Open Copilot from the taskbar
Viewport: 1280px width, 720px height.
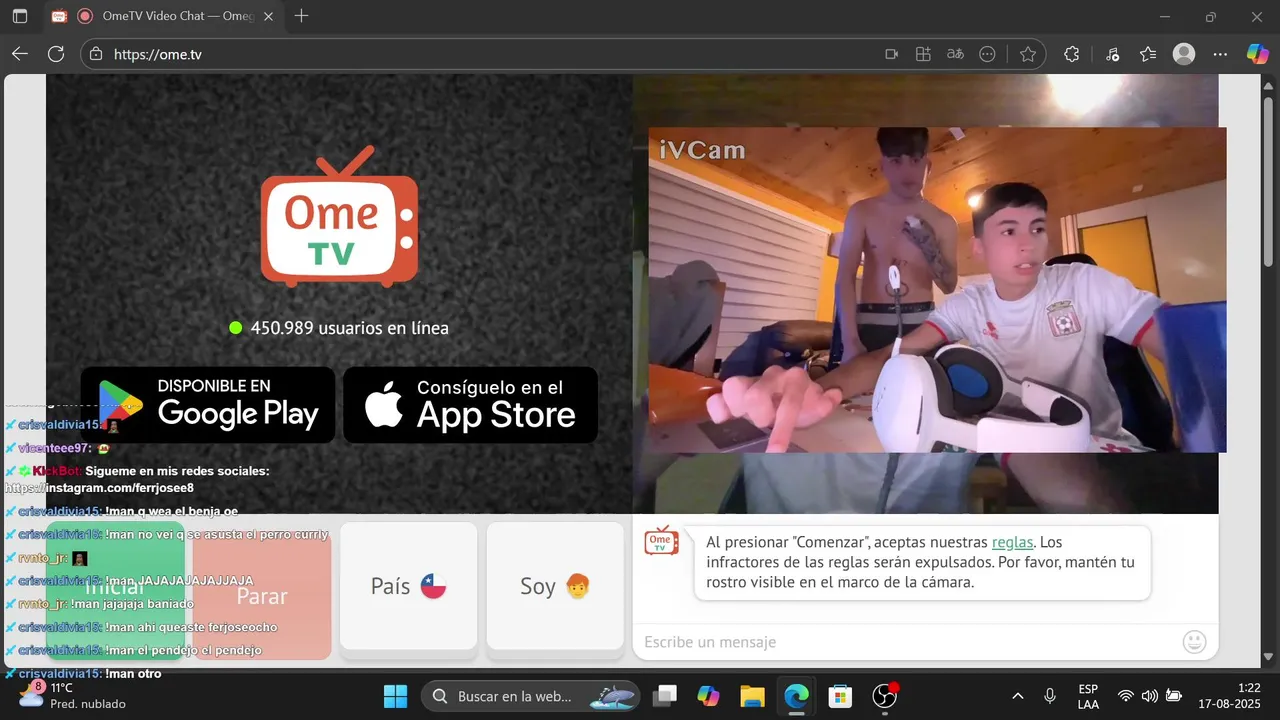tap(708, 696)
